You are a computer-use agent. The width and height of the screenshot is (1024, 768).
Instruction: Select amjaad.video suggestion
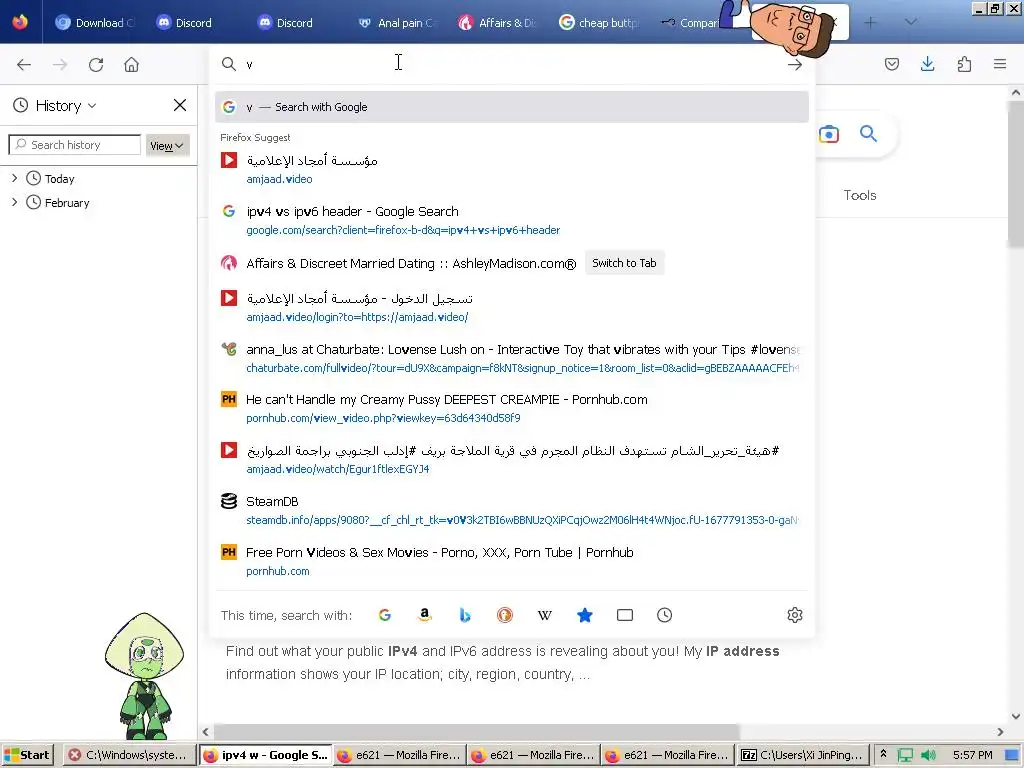tap(511, 169)
